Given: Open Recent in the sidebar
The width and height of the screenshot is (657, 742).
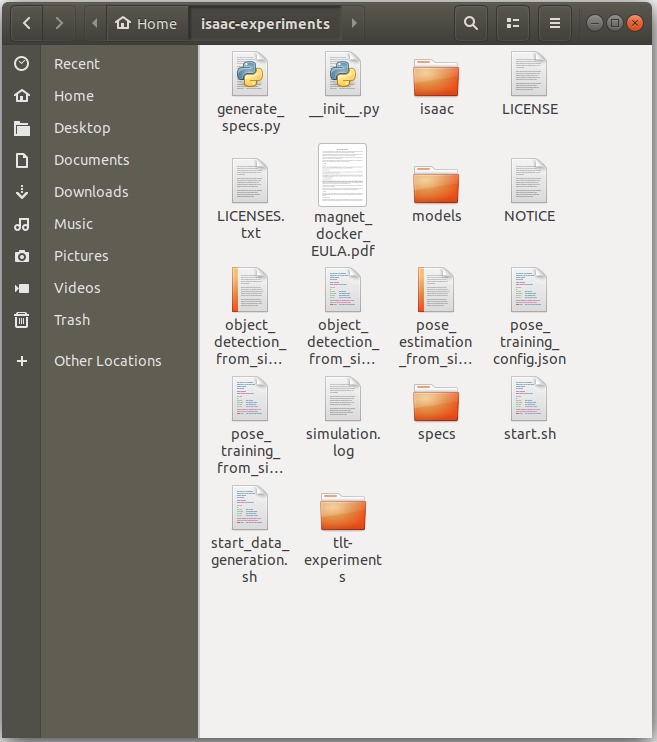Looking at the screenshot, I should coord(77,64).
